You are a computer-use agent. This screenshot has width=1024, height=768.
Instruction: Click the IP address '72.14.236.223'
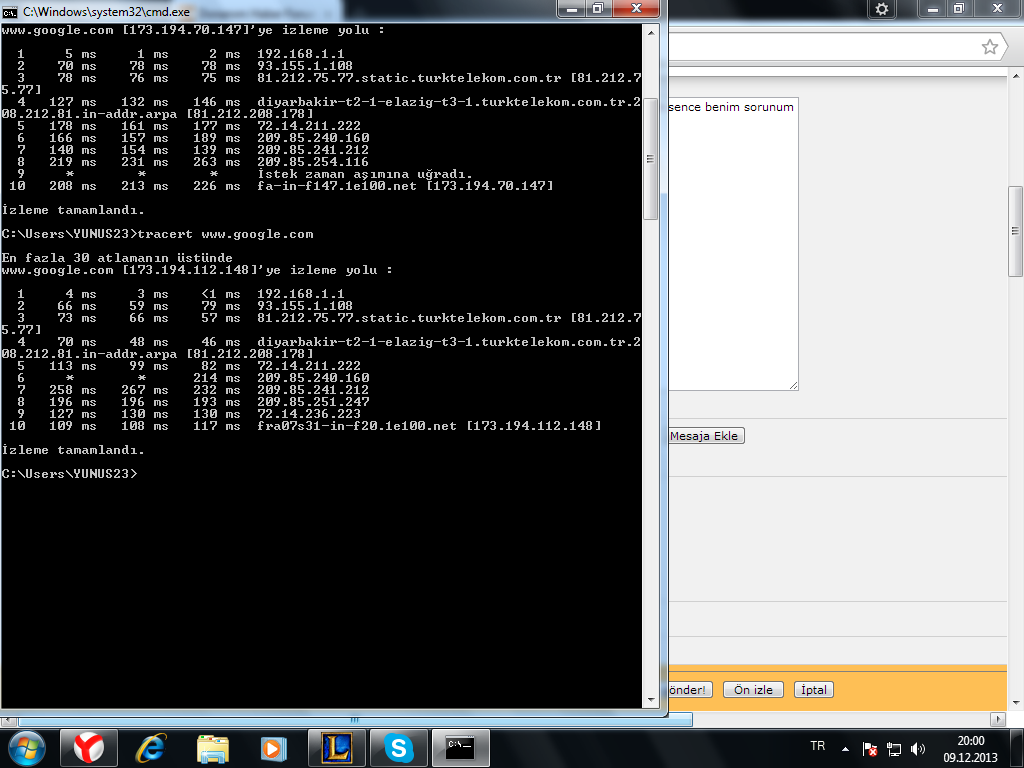coord(309,414)
